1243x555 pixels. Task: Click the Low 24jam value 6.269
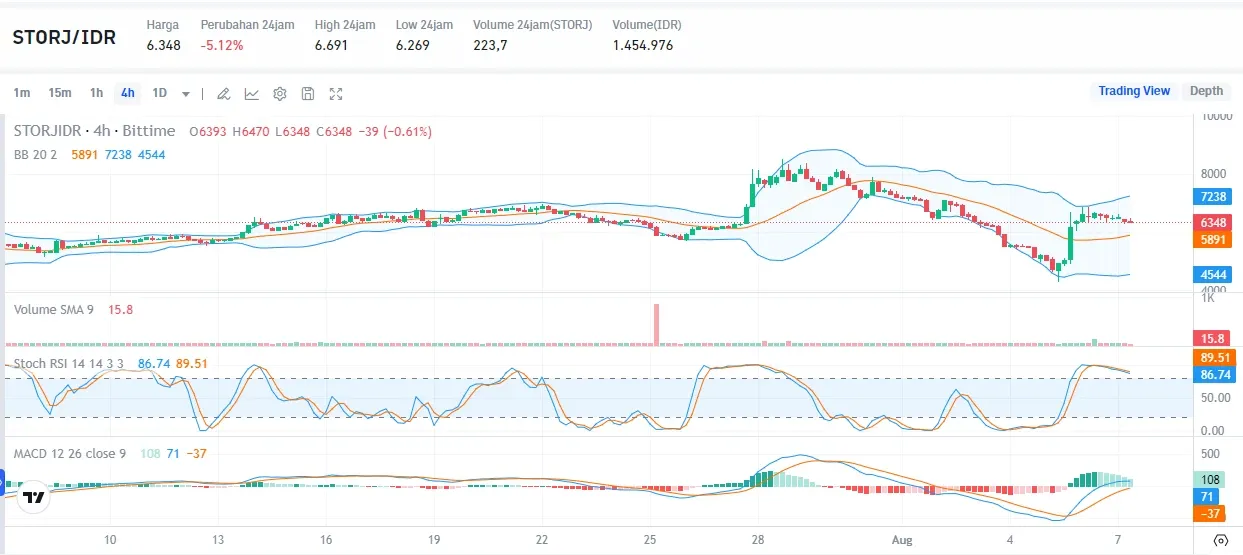click(x=413, y=45)
